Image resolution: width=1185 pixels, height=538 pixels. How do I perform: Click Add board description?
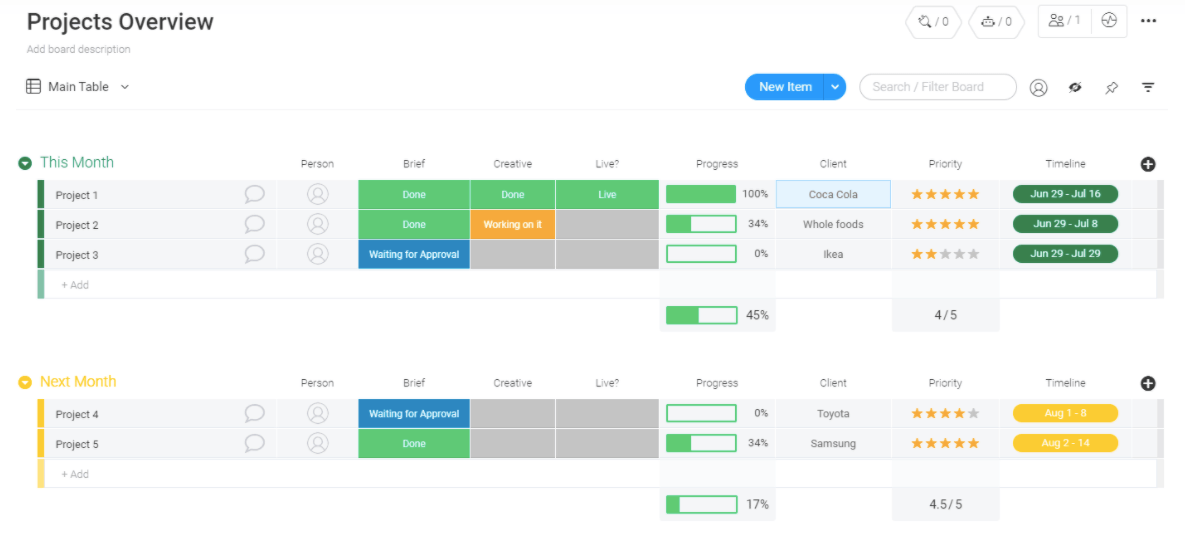79,49
